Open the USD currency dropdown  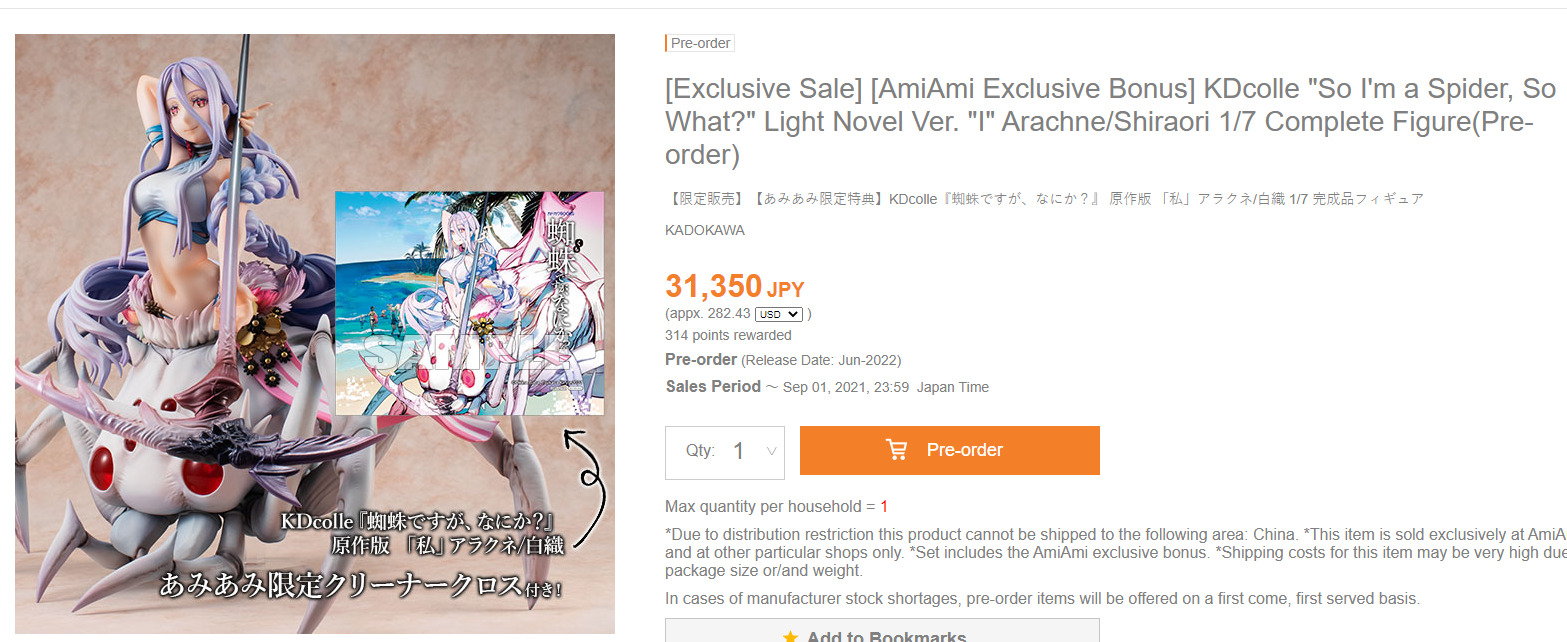778,314
